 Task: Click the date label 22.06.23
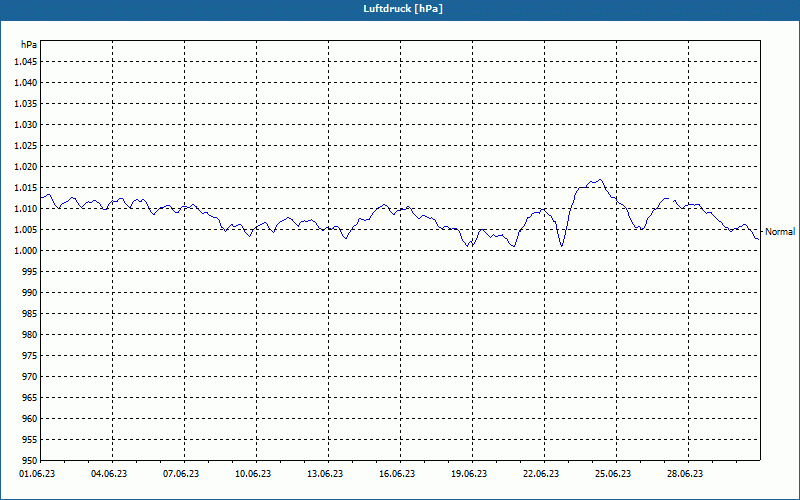click(541, 474)
